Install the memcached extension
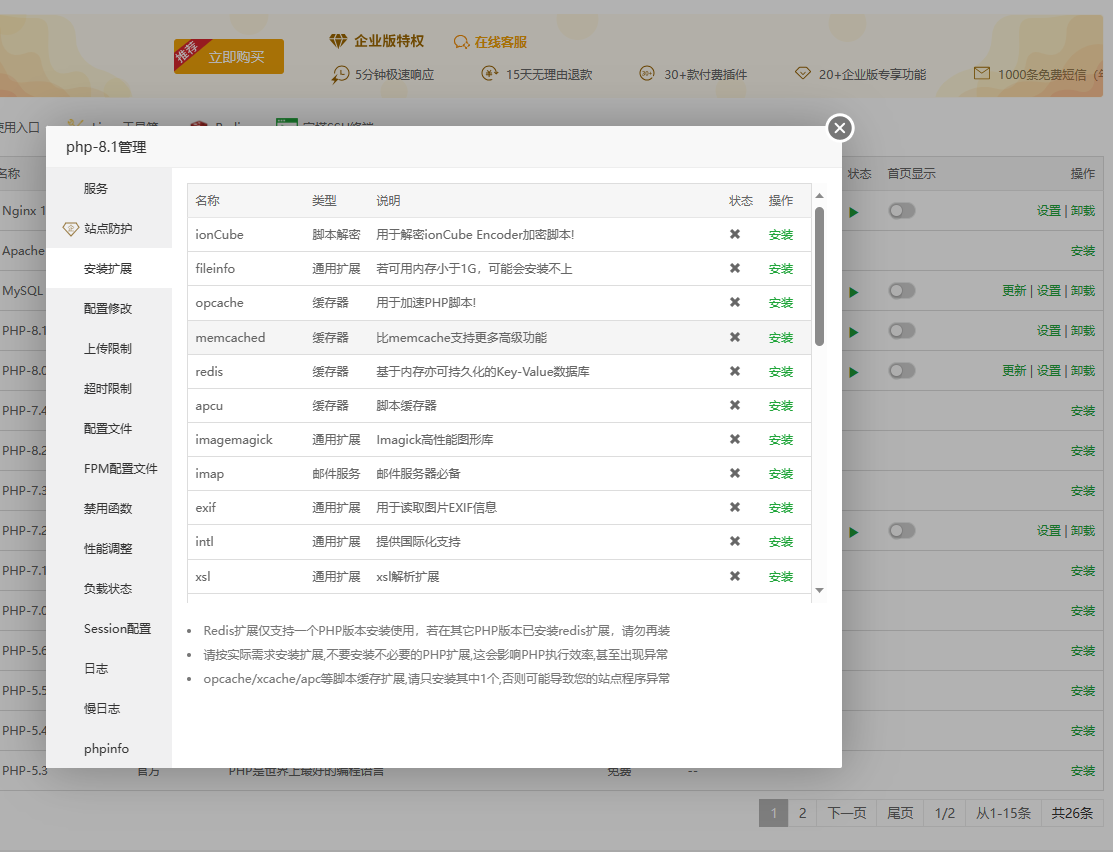 coord(781,337)
